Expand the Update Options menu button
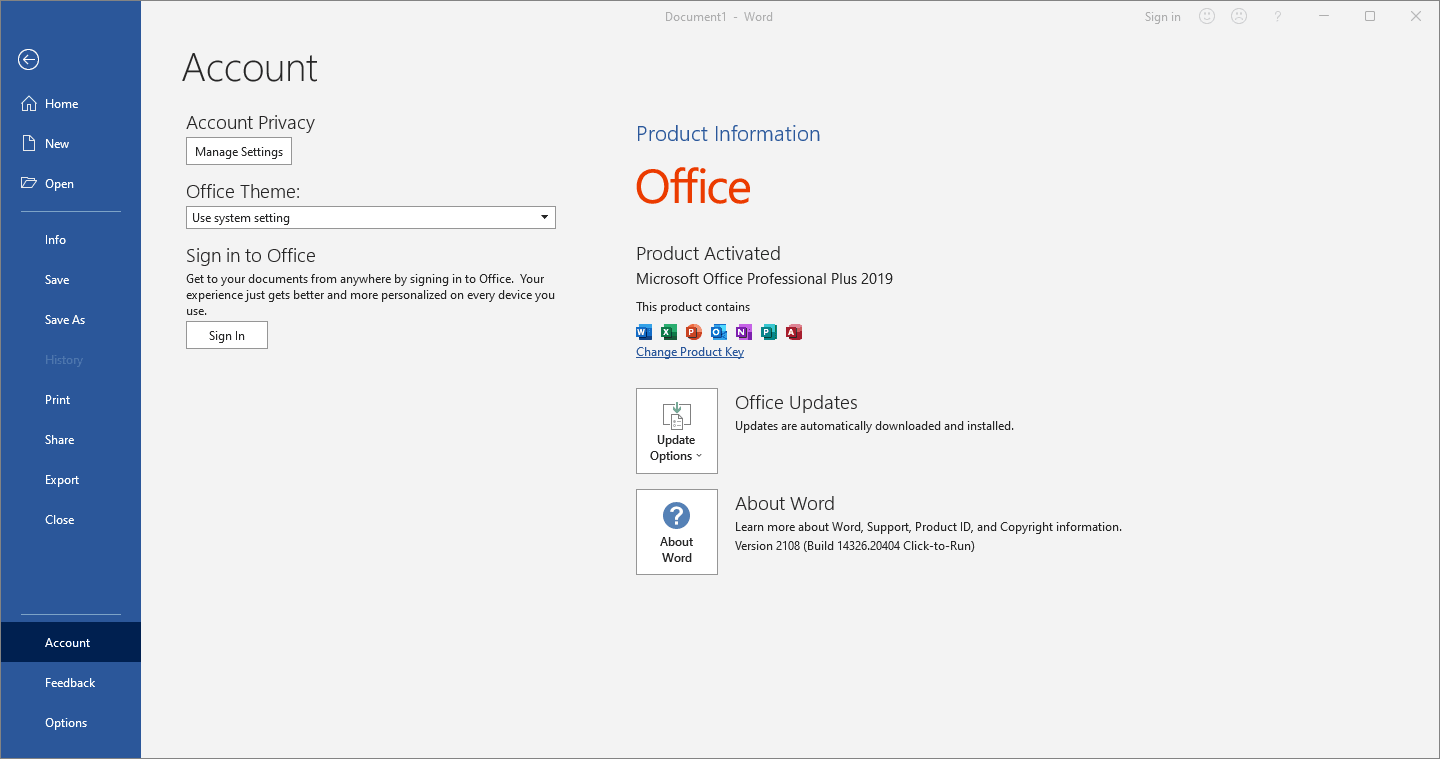The image size is (1440, 759). pyautogui.click(x=677, y=431)
